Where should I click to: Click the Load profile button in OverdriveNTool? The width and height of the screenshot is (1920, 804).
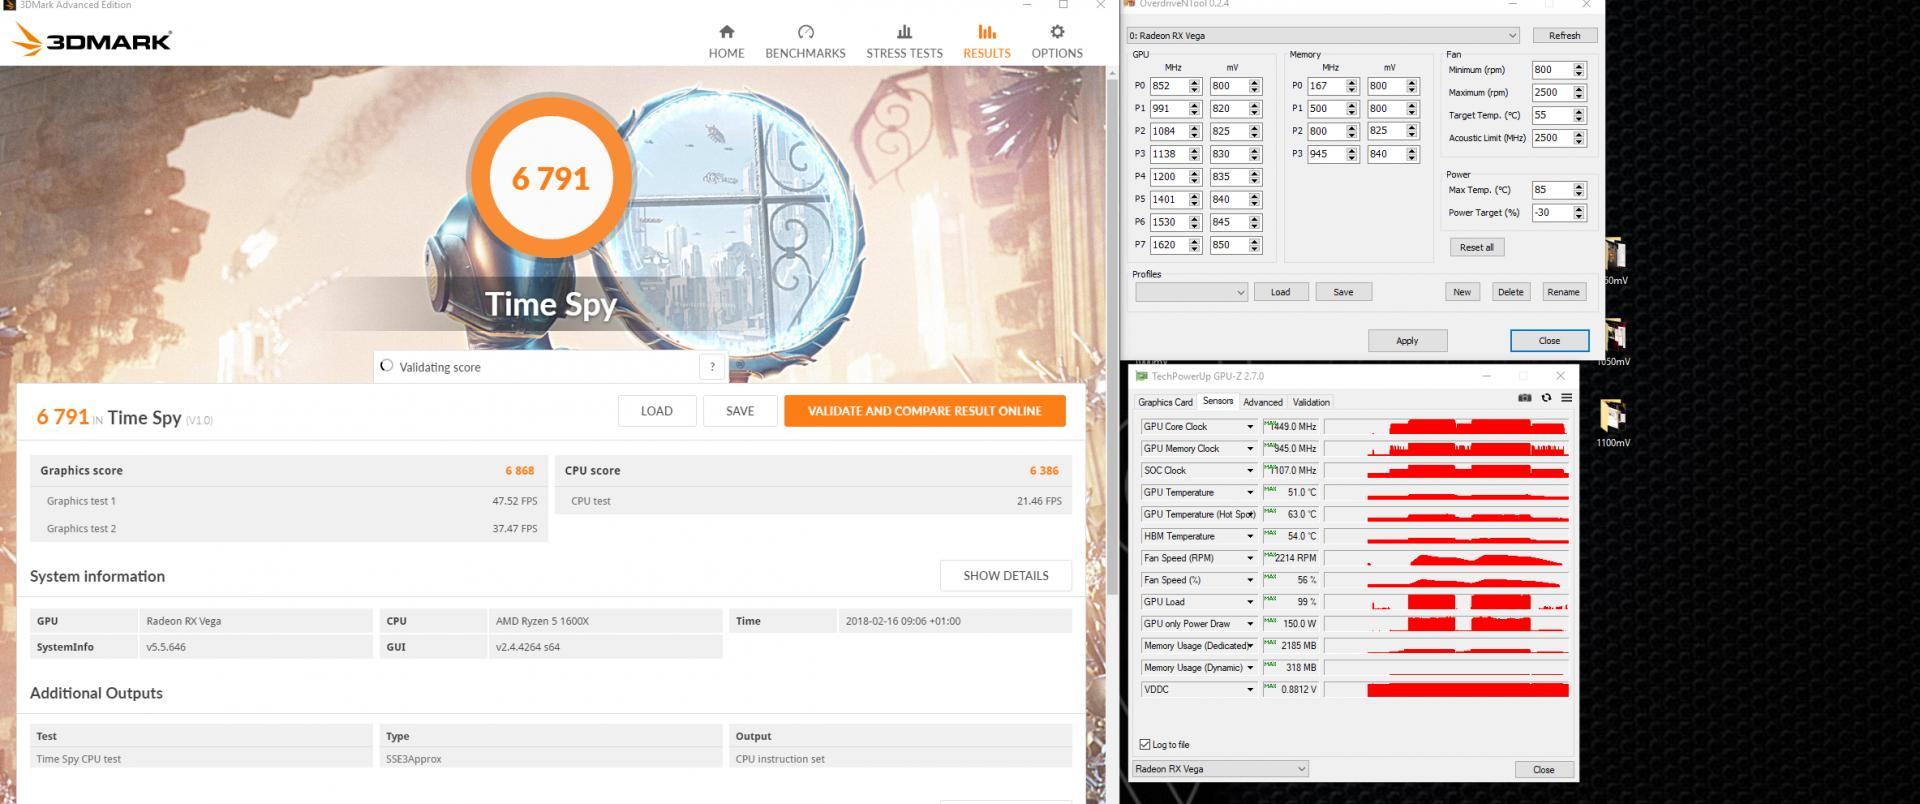pos(1280,292)
